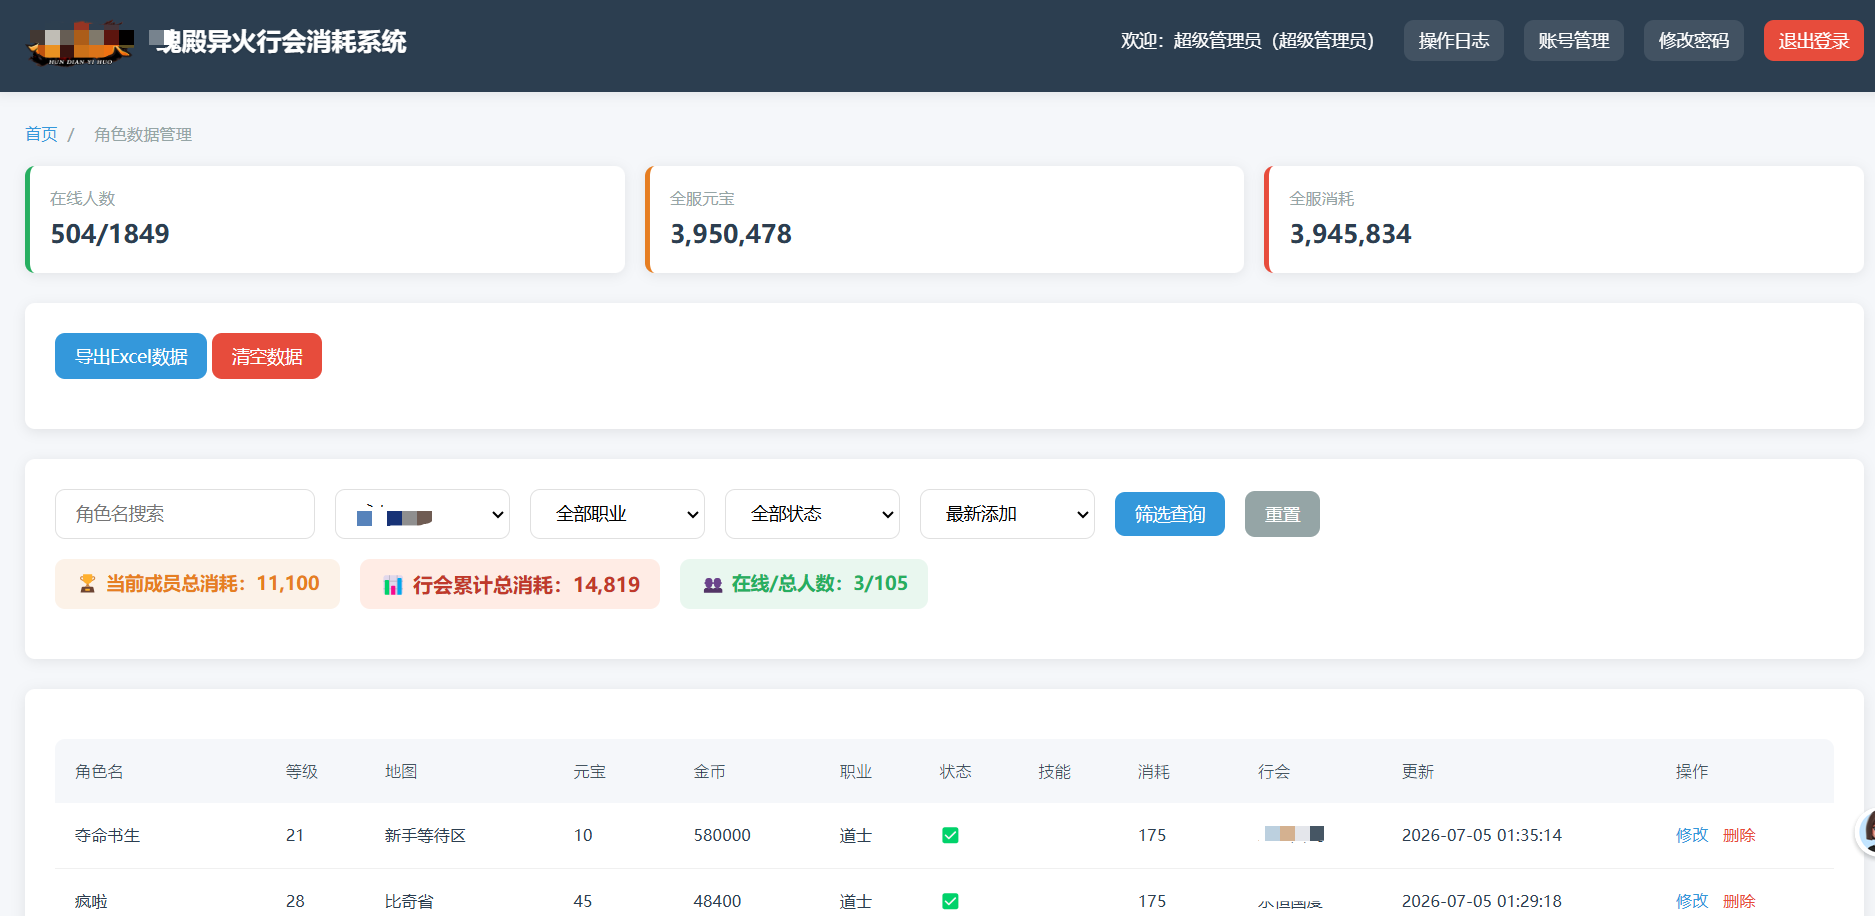Open the guild selection dropdown
This screenshot has height=916, width=1875.
tap(422, 514)
